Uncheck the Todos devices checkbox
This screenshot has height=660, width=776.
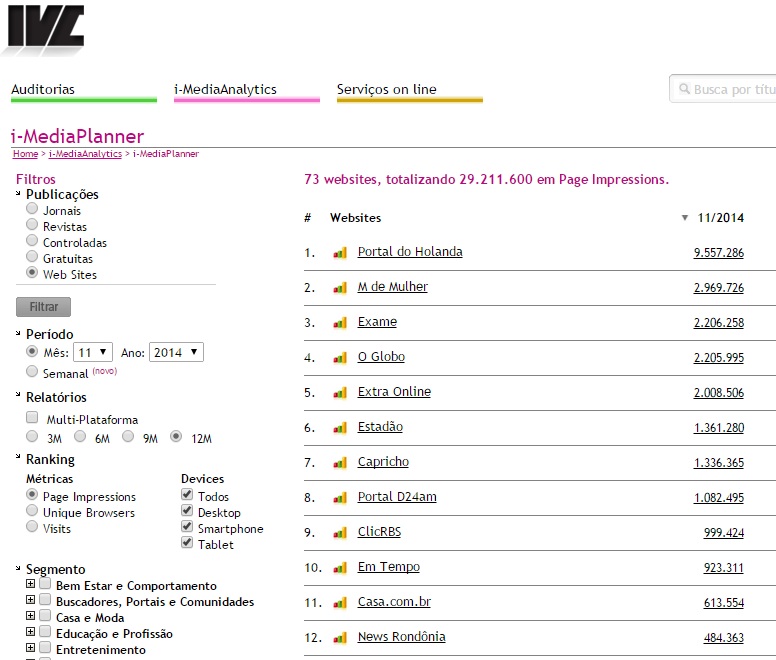(x=187, y=494)
